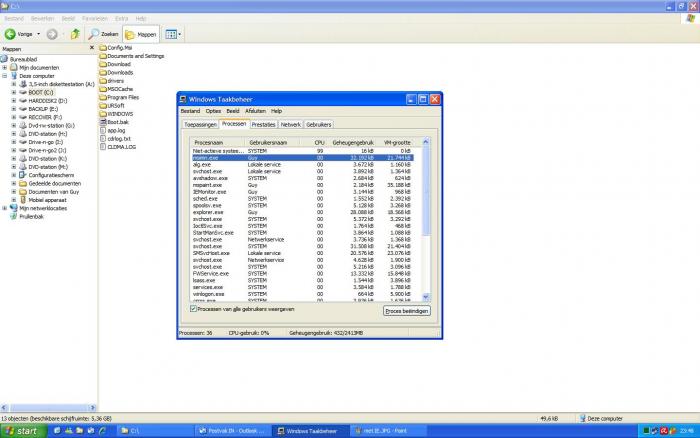Open the Program Files folder
This screenshot has width=700, height=438.
pyautogui.click(x=123, y=97)
